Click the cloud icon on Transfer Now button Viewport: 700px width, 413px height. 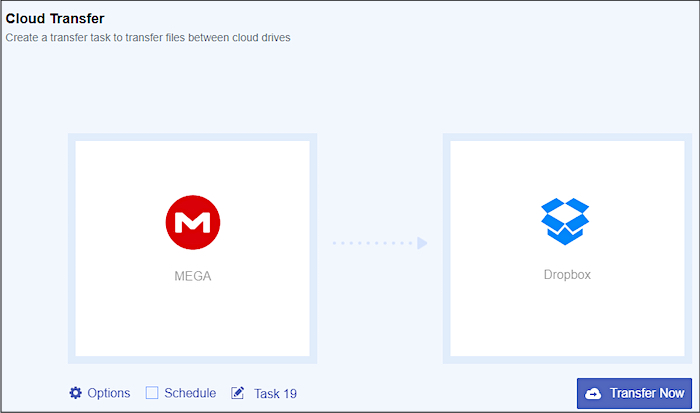point(594,393)
